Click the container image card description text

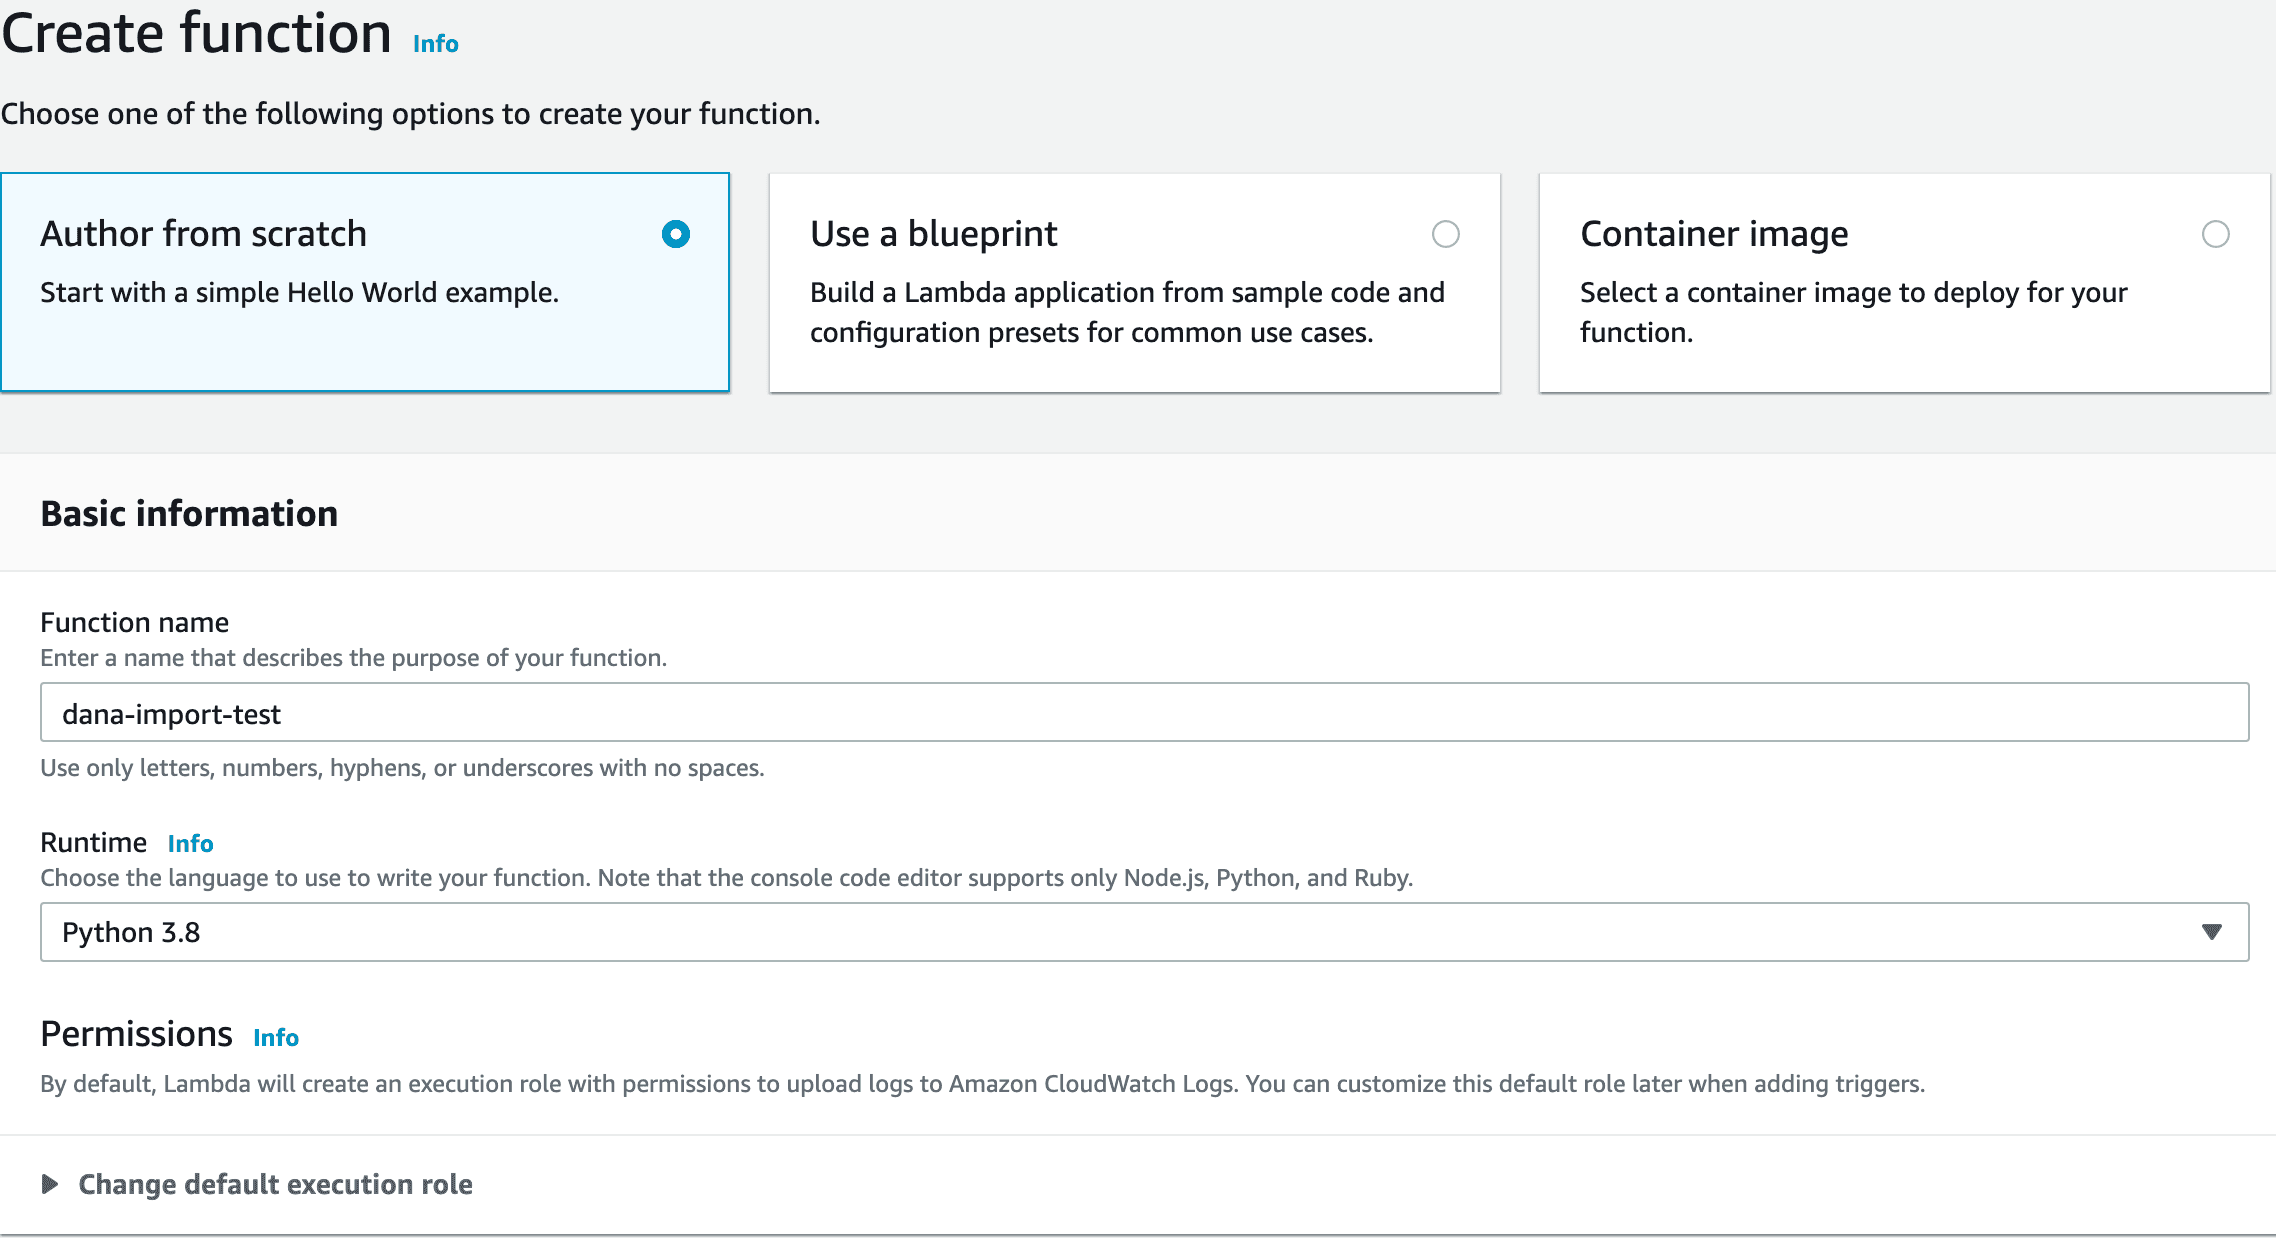tap(1852, 312)
